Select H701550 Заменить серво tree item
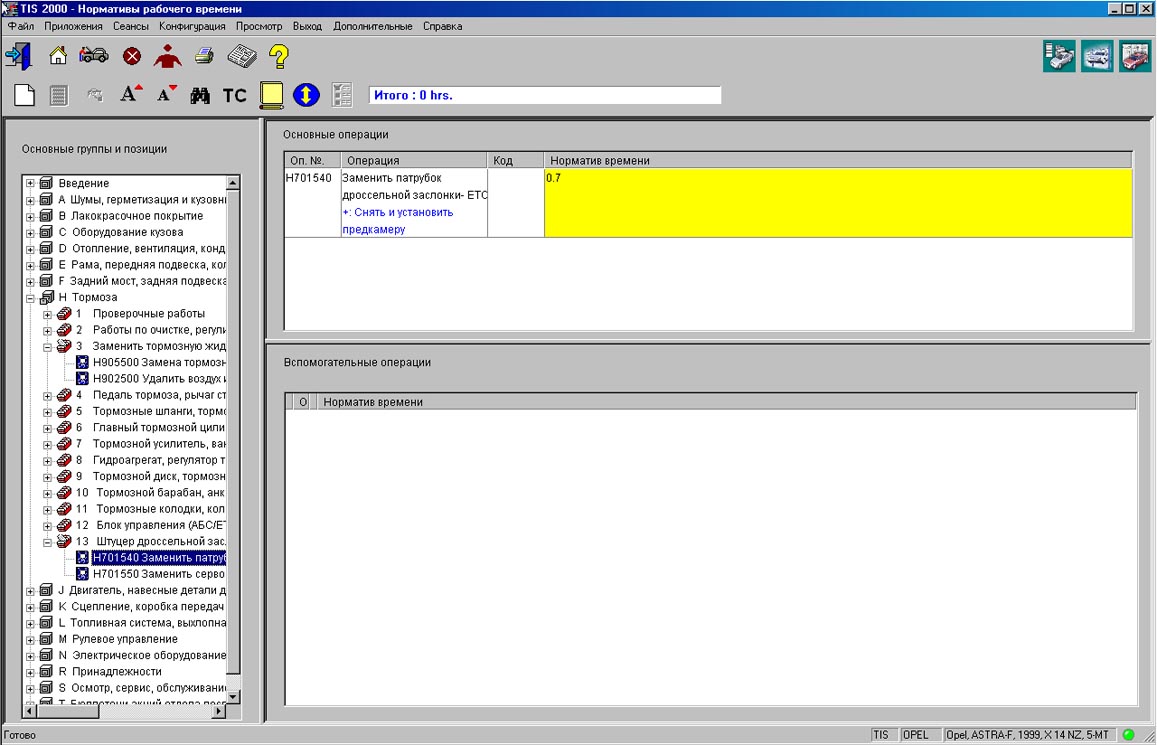The width and height of the screenshot is (1157, 745). pos(158,575)
